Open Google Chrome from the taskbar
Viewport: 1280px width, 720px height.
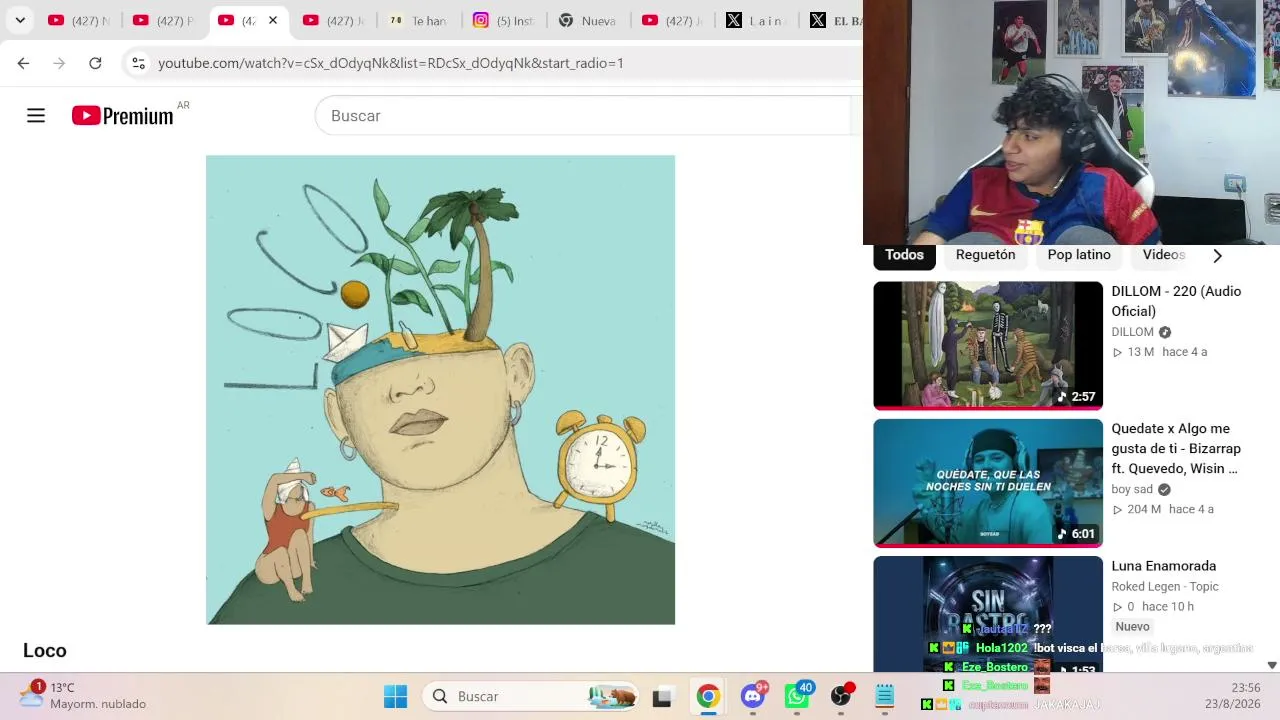708,697
